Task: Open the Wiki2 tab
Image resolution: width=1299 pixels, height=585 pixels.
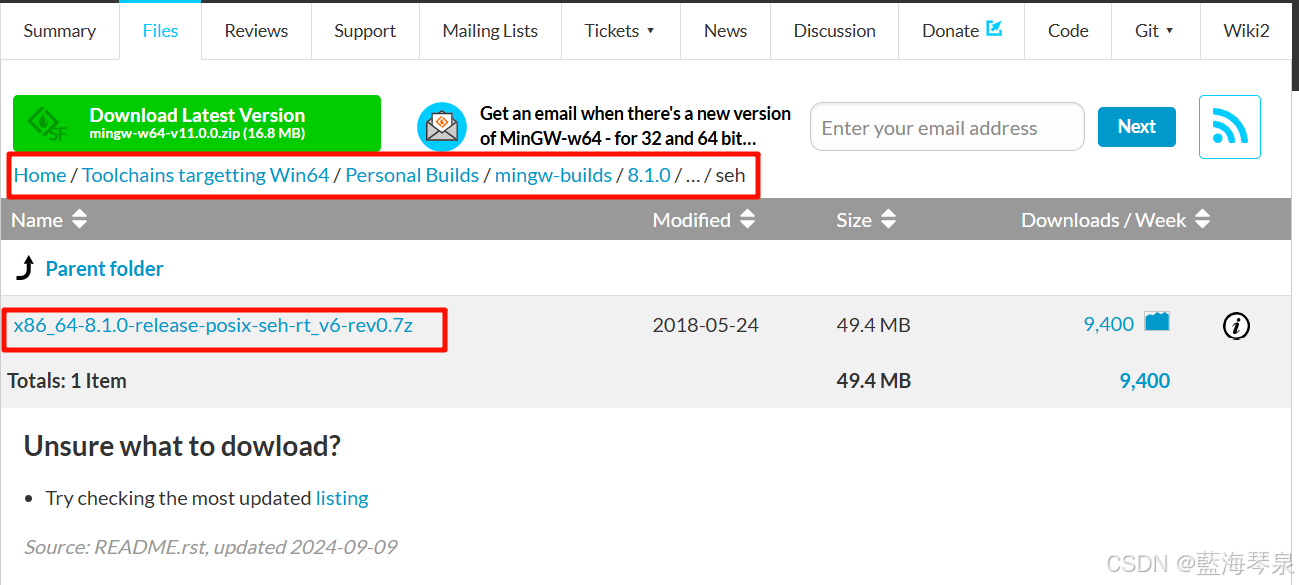Action: pyautogui.click(x=1246, y=31)
